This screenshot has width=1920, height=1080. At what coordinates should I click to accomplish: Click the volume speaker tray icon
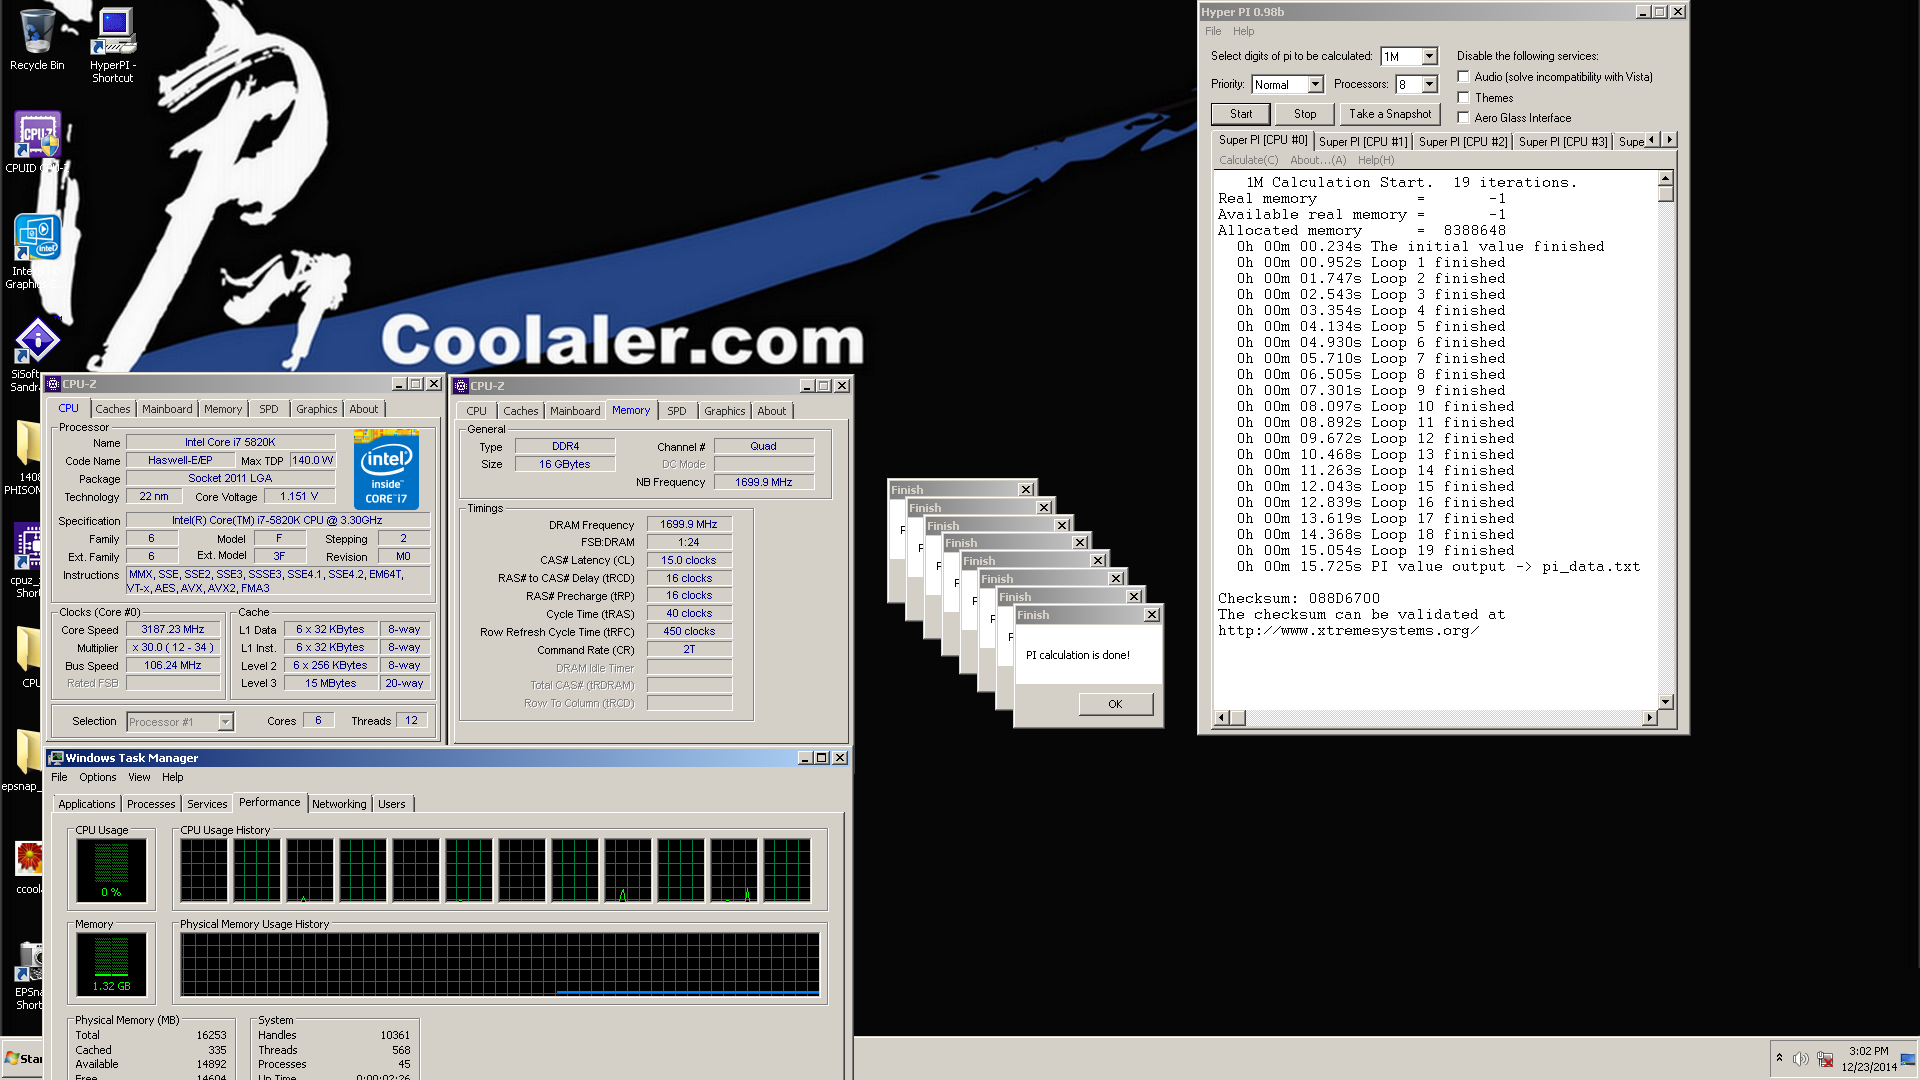tap(1800, 1059)
